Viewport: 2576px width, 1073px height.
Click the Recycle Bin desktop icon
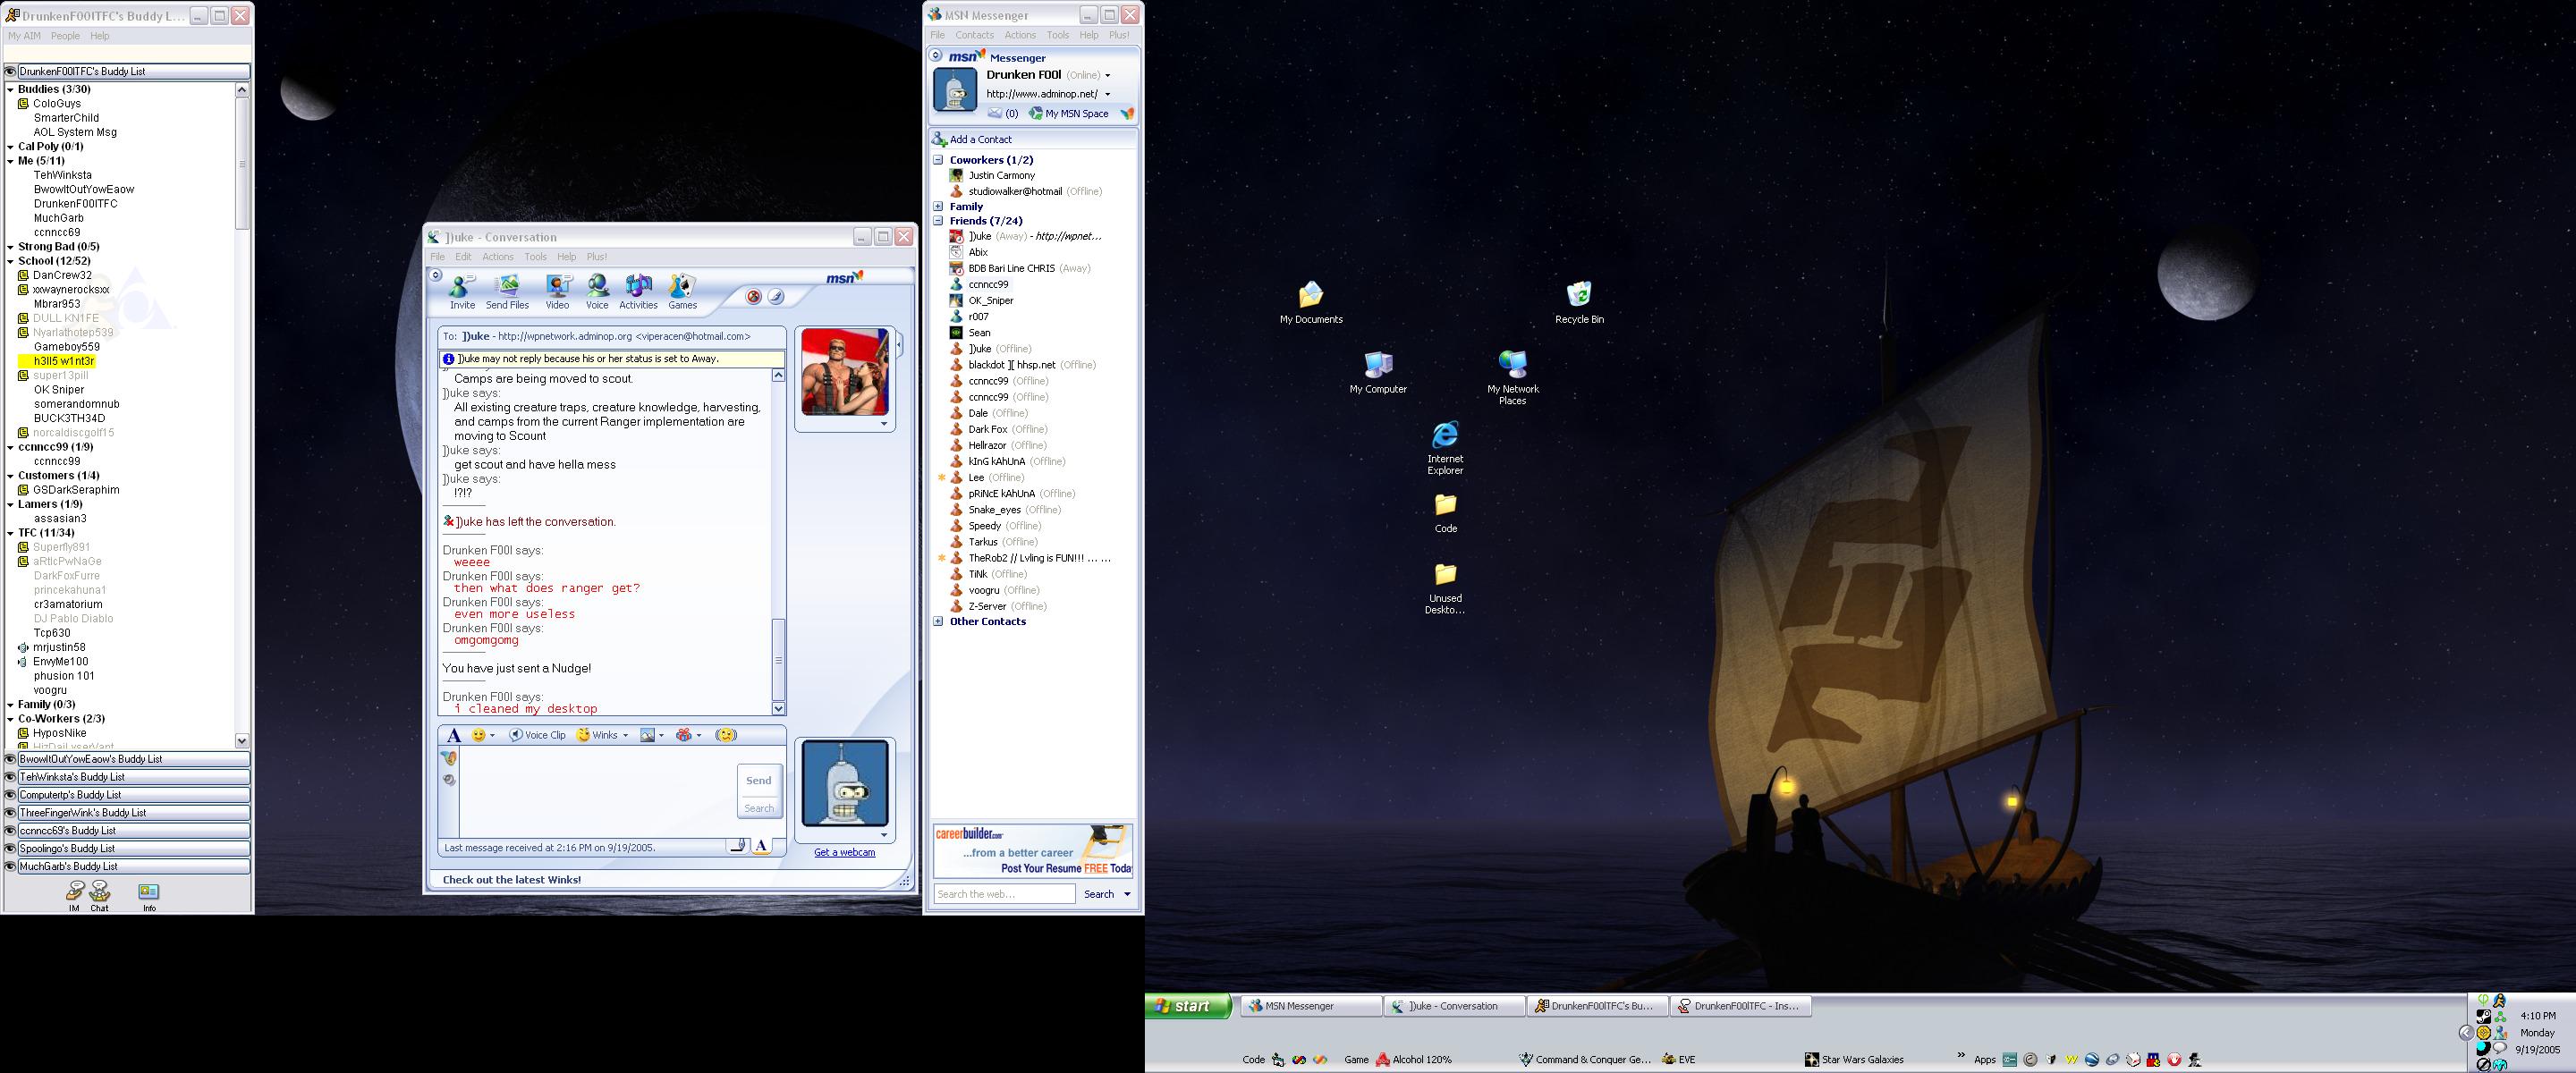pyautogui.click(x=1579, y=302)
